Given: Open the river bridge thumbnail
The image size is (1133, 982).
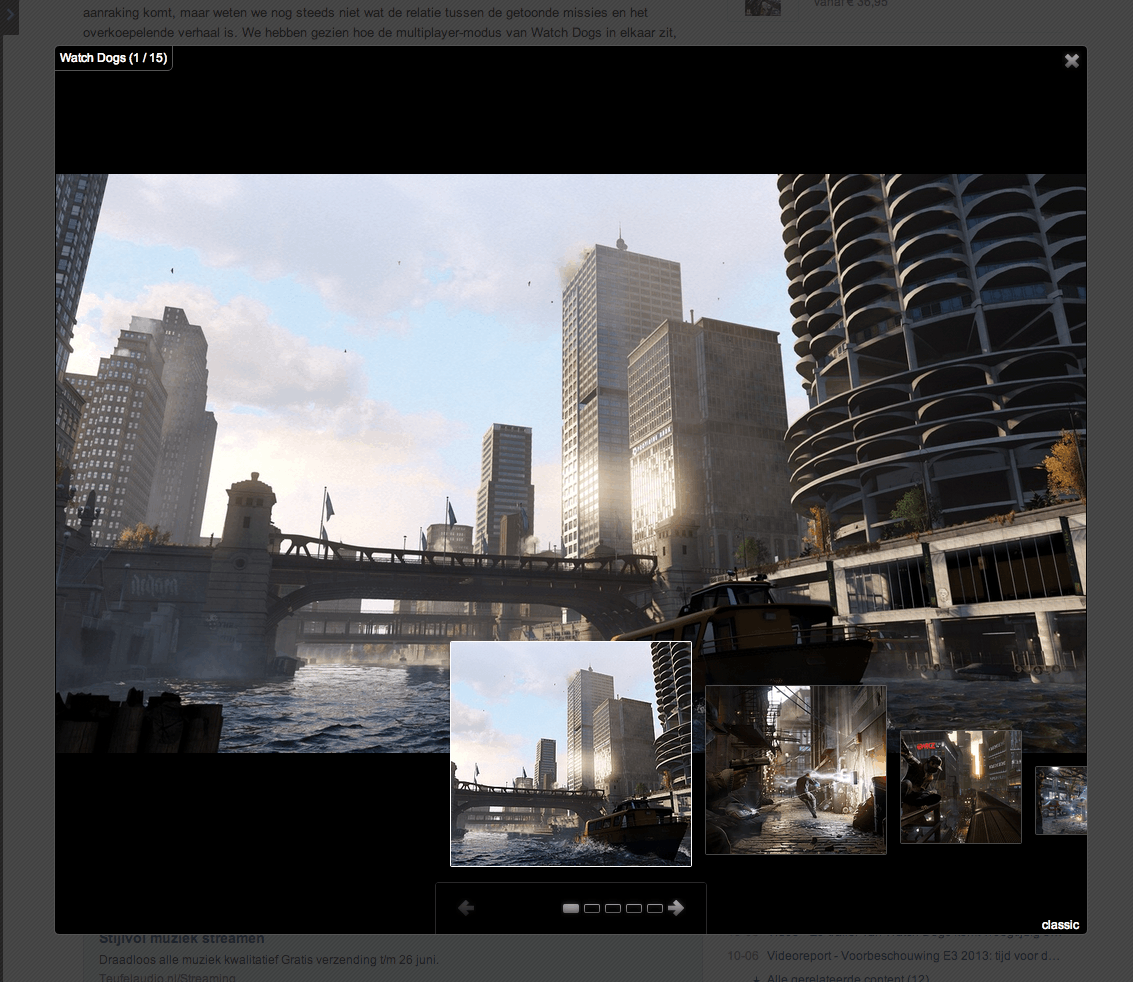Looking at the screenshot, I should click(571, 754).
